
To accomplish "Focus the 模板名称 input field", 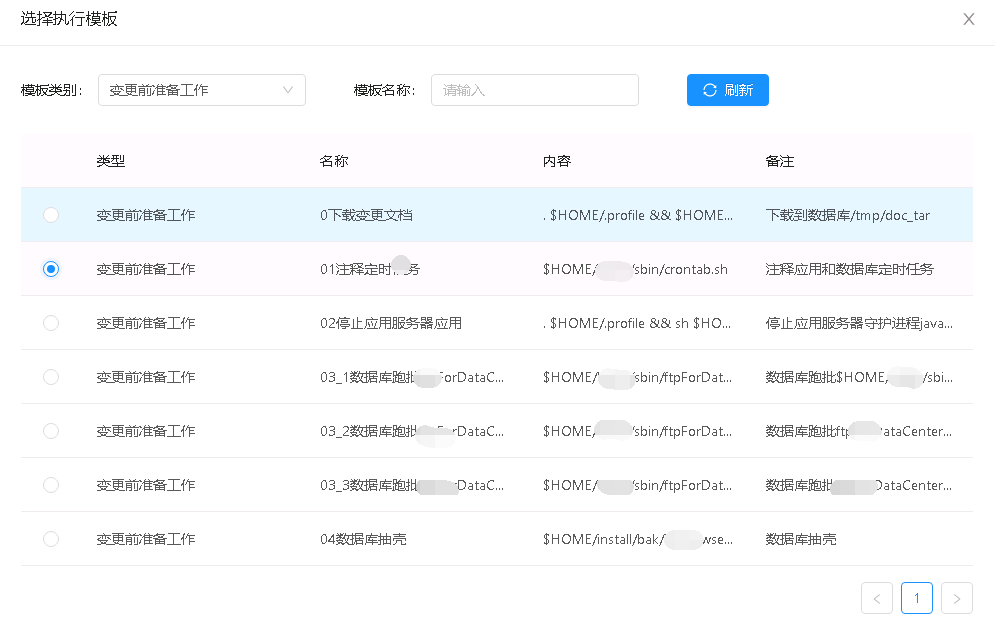I will point(535,90).
